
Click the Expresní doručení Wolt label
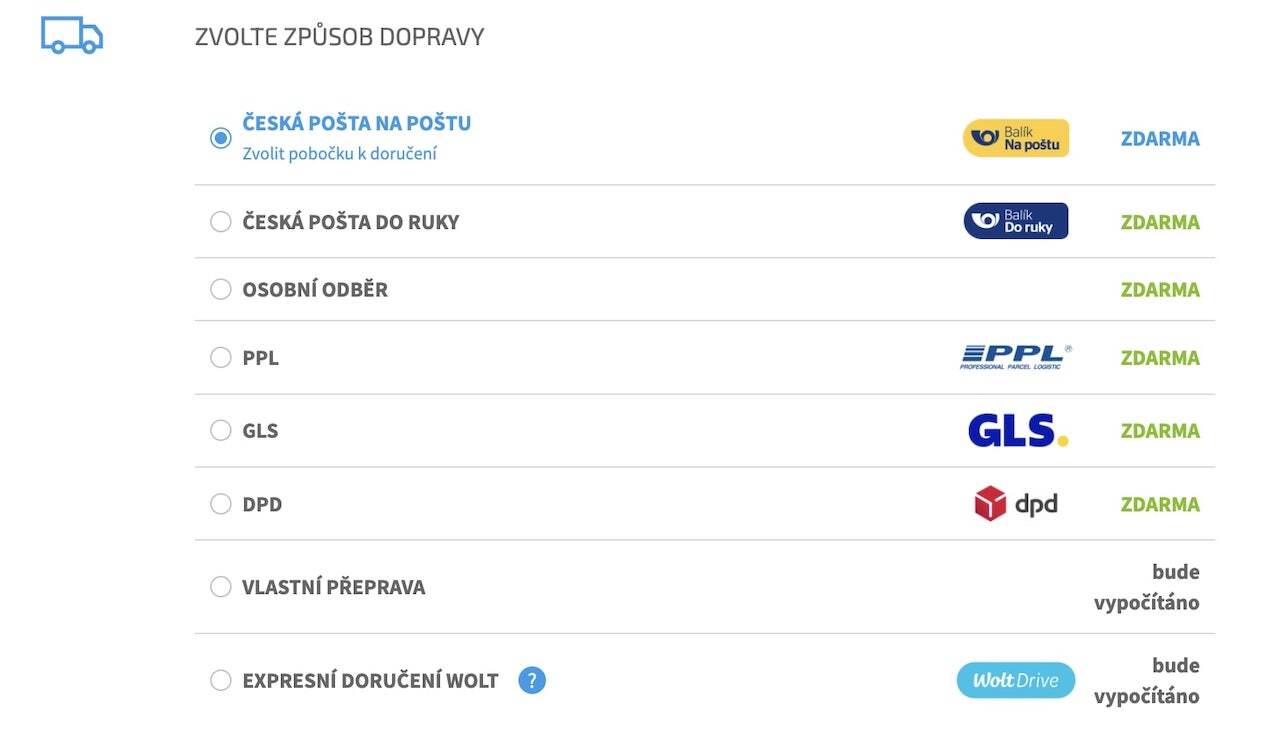pyautogui.click(x=370, y=681)
